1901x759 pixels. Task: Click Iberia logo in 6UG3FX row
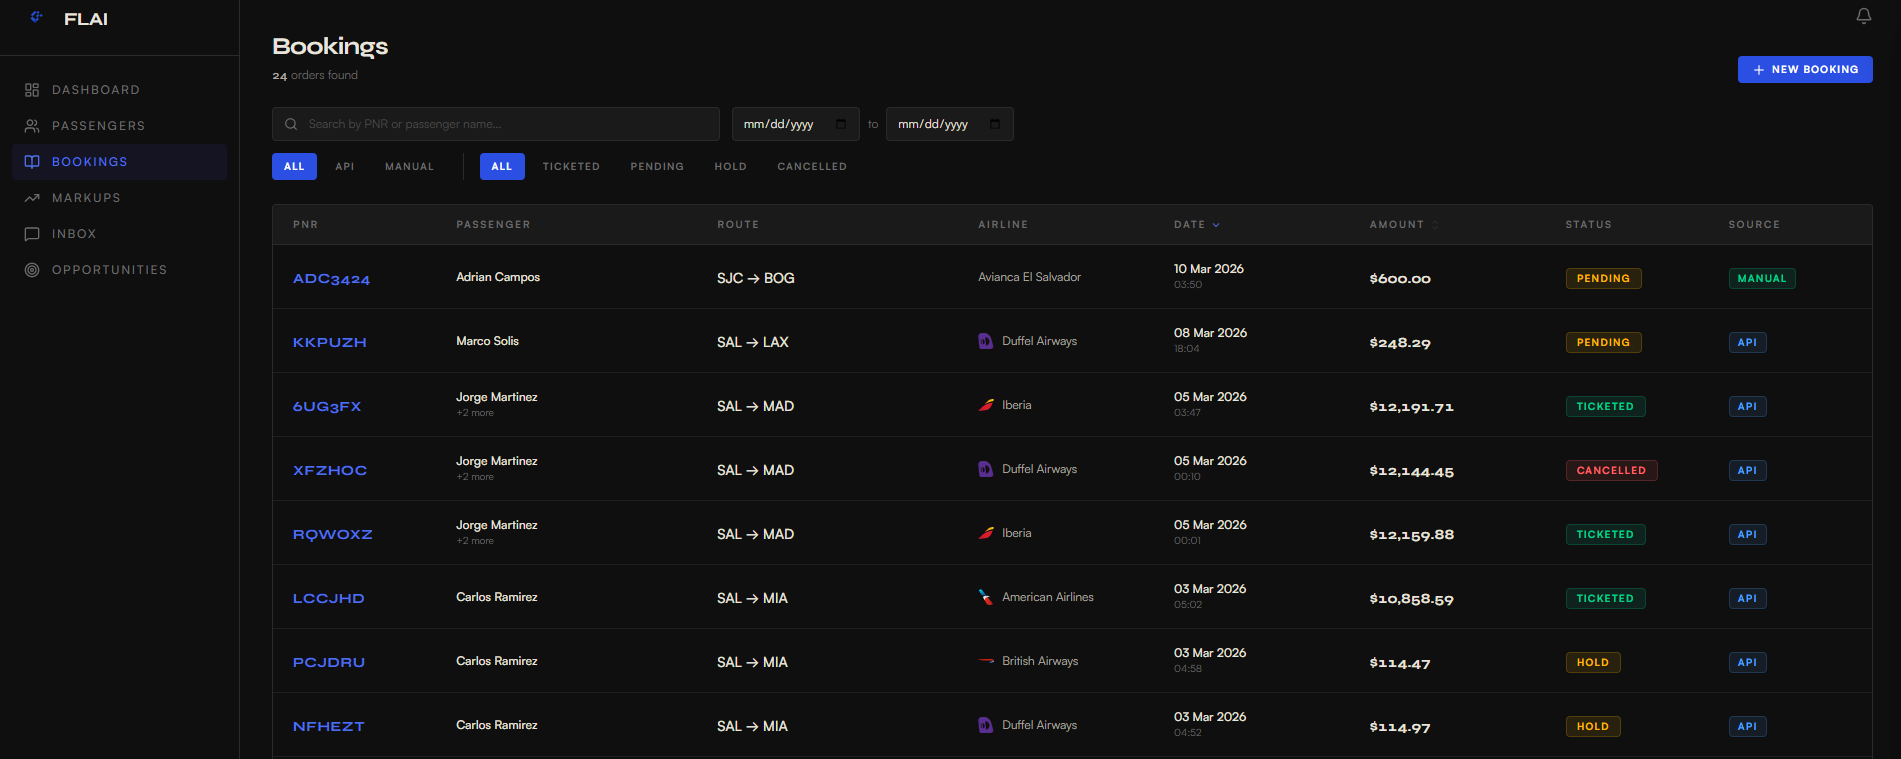point(986,405)
